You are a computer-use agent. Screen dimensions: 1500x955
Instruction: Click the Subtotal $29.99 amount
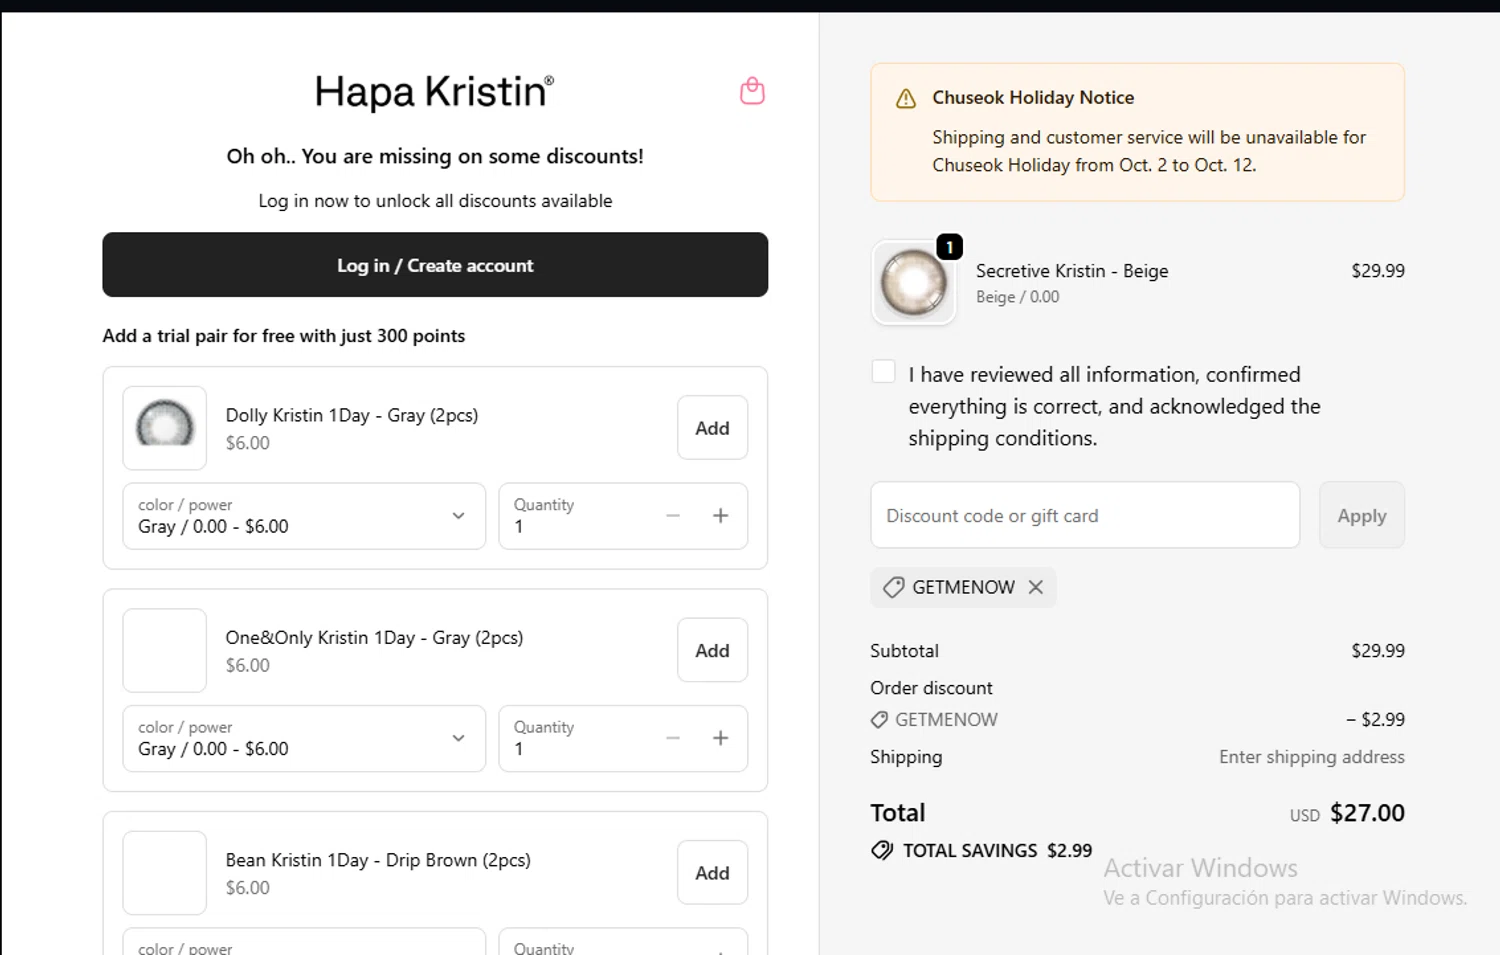tap(1378, 651)
